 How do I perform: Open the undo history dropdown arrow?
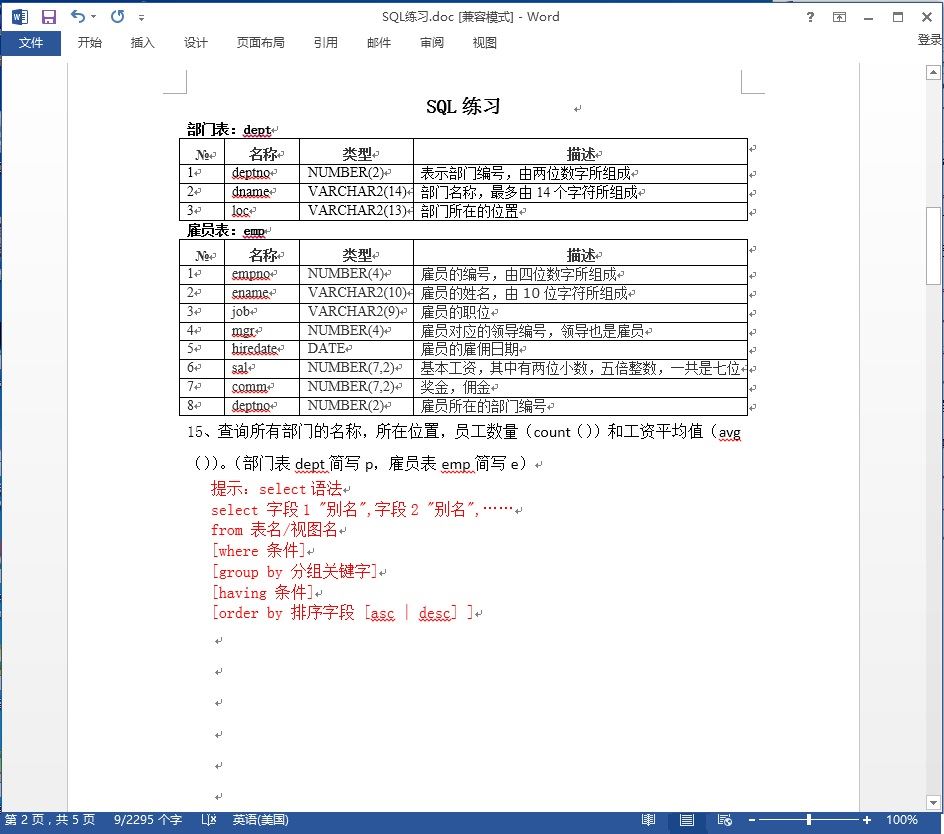[93, 17]
